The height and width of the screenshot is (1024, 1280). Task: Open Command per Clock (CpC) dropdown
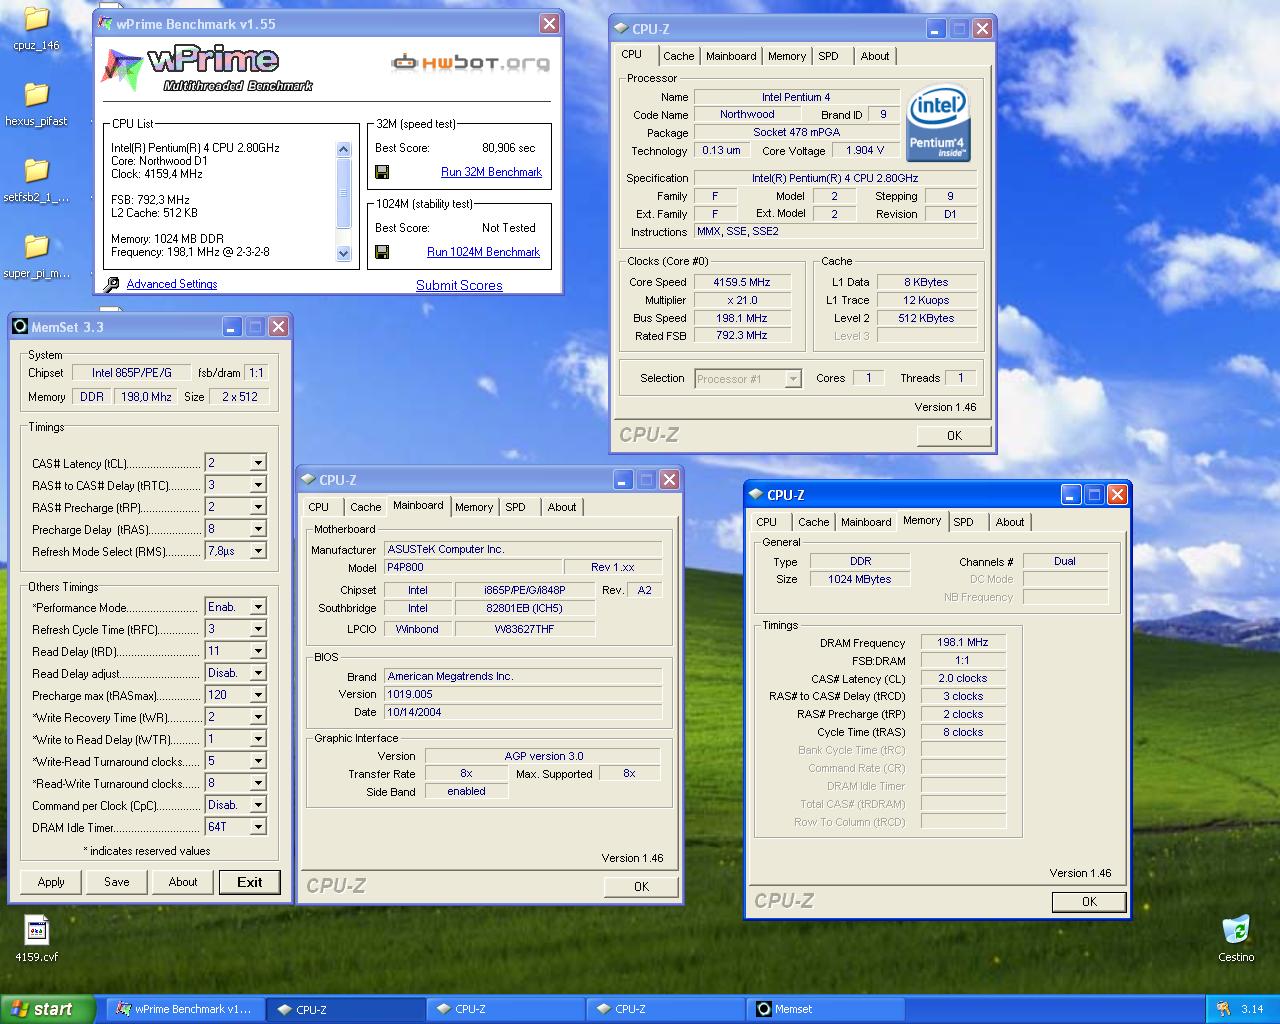click(258, 805)
